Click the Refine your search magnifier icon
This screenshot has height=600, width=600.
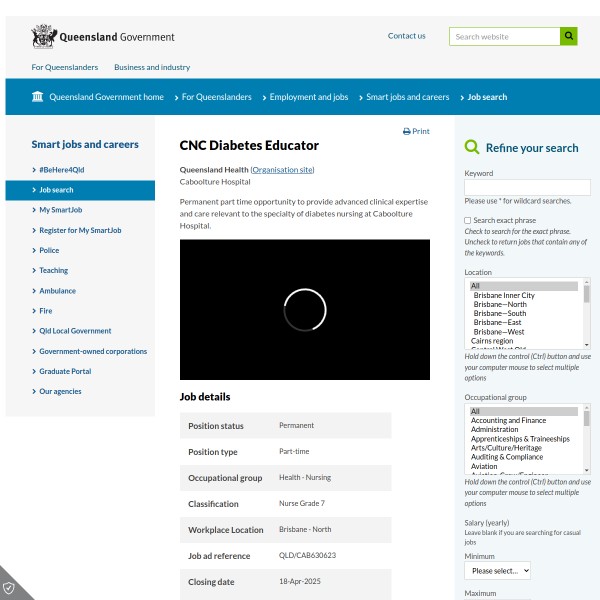[472, 147]
